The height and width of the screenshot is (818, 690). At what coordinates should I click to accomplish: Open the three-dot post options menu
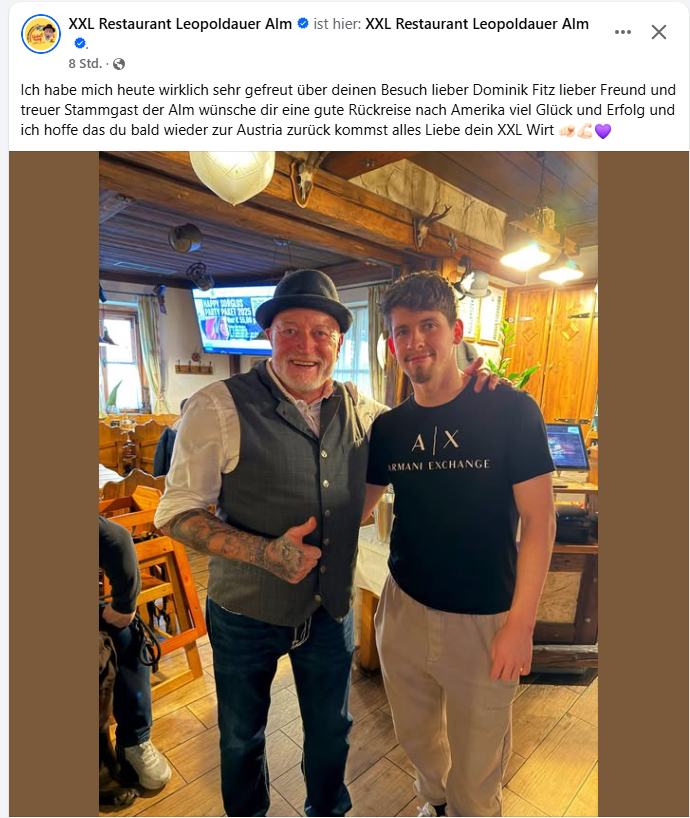point(623,32)
